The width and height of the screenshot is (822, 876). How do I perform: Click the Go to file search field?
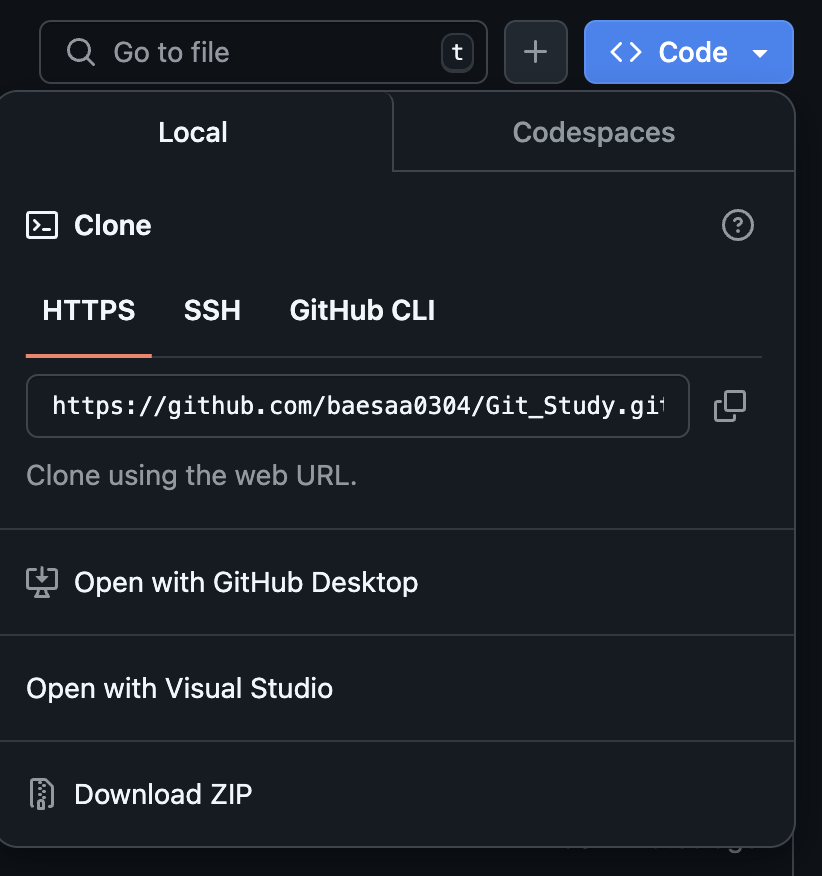[x=263, y=52]
